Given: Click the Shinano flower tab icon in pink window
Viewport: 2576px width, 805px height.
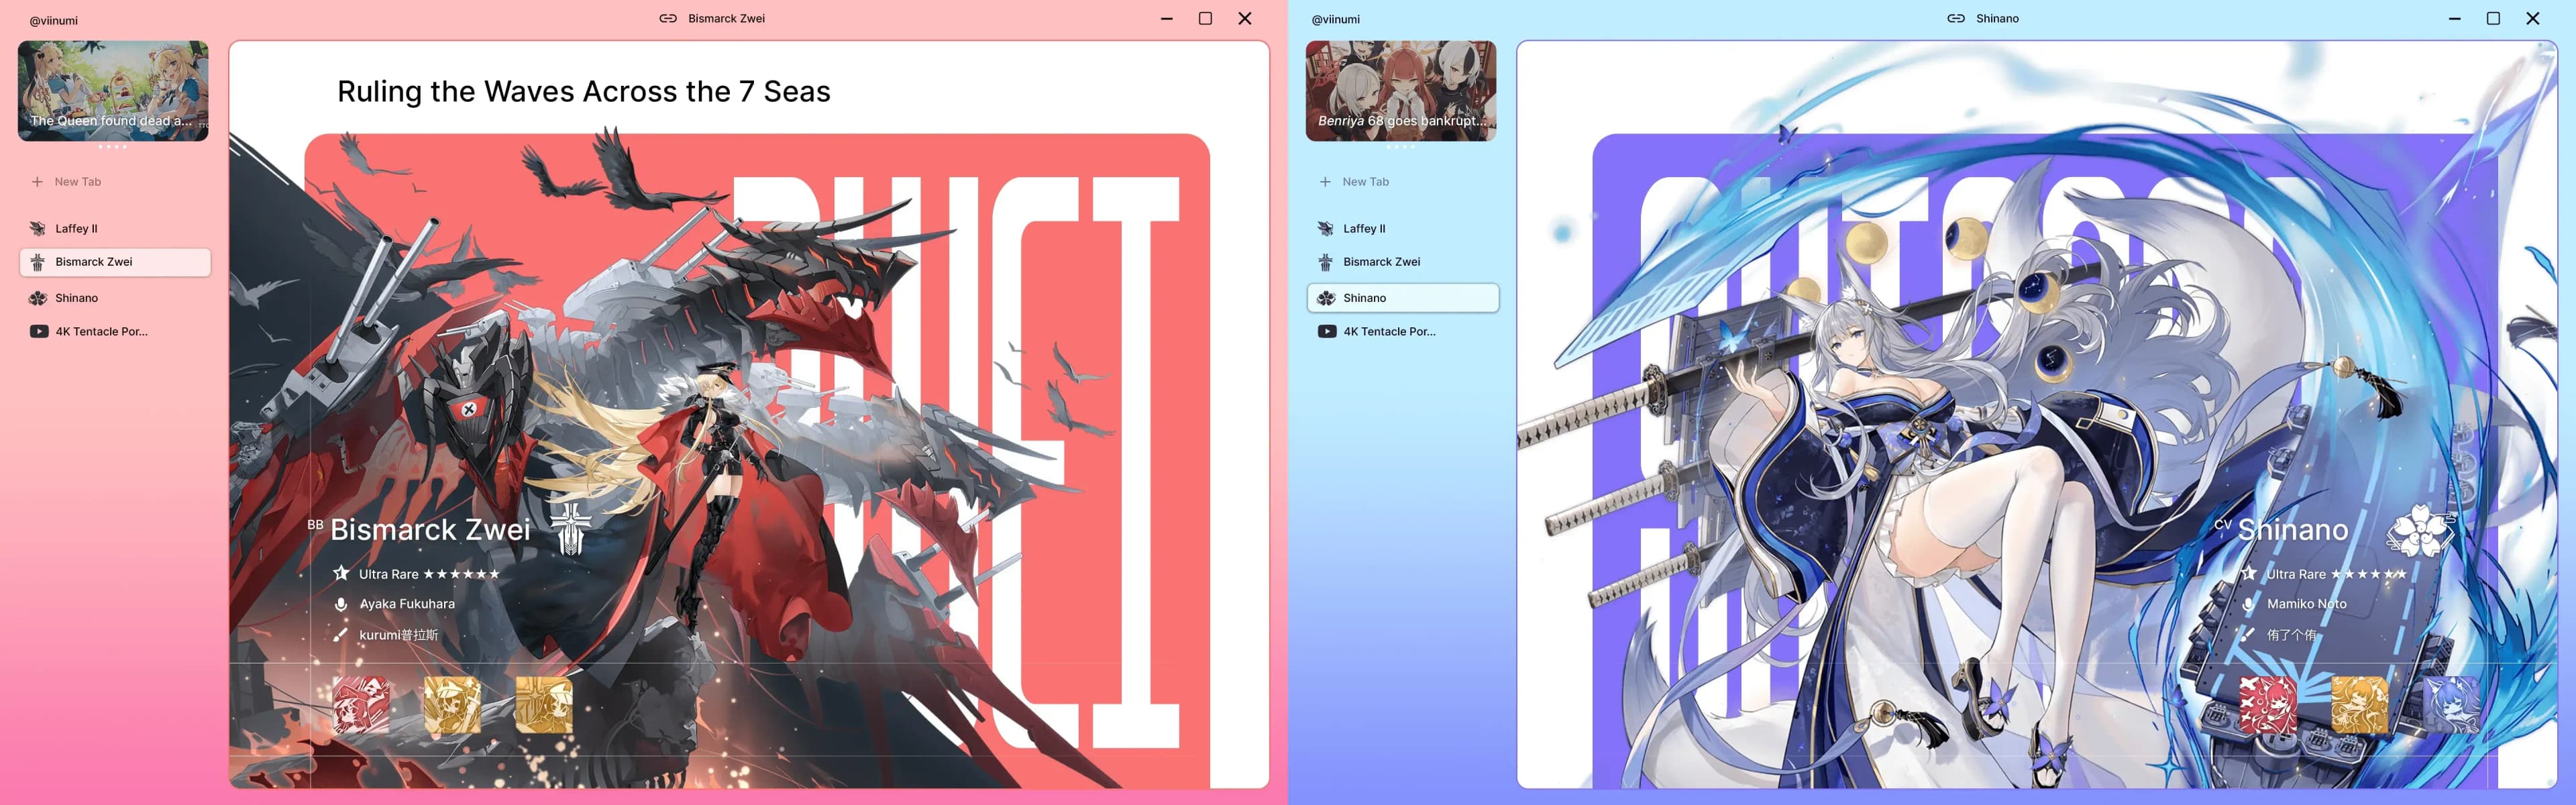Looking at the screenshot, I should [x=38, y=298].
